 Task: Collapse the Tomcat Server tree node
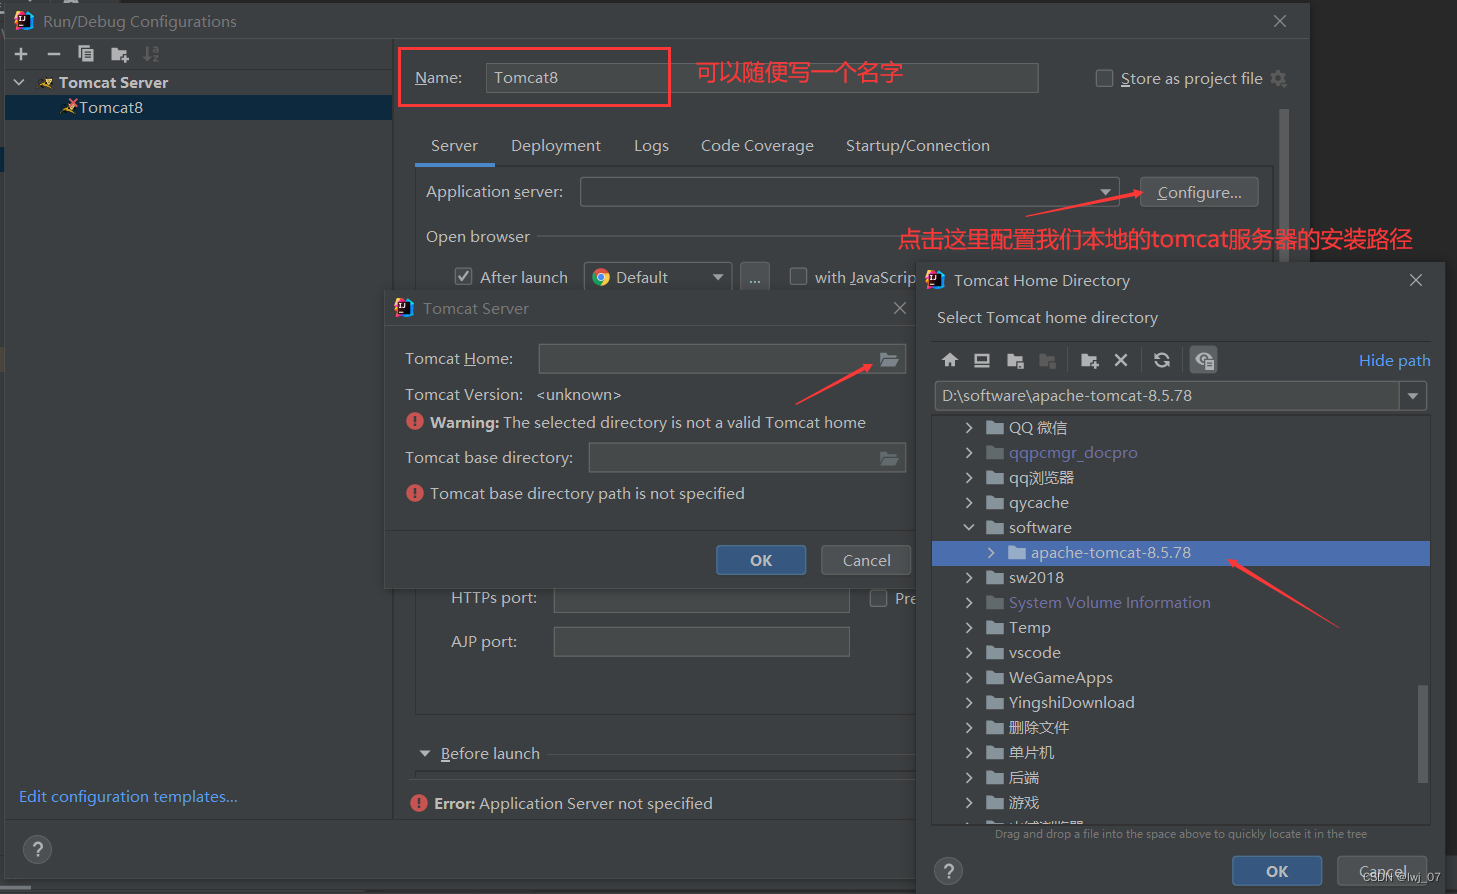pos(19,82)
